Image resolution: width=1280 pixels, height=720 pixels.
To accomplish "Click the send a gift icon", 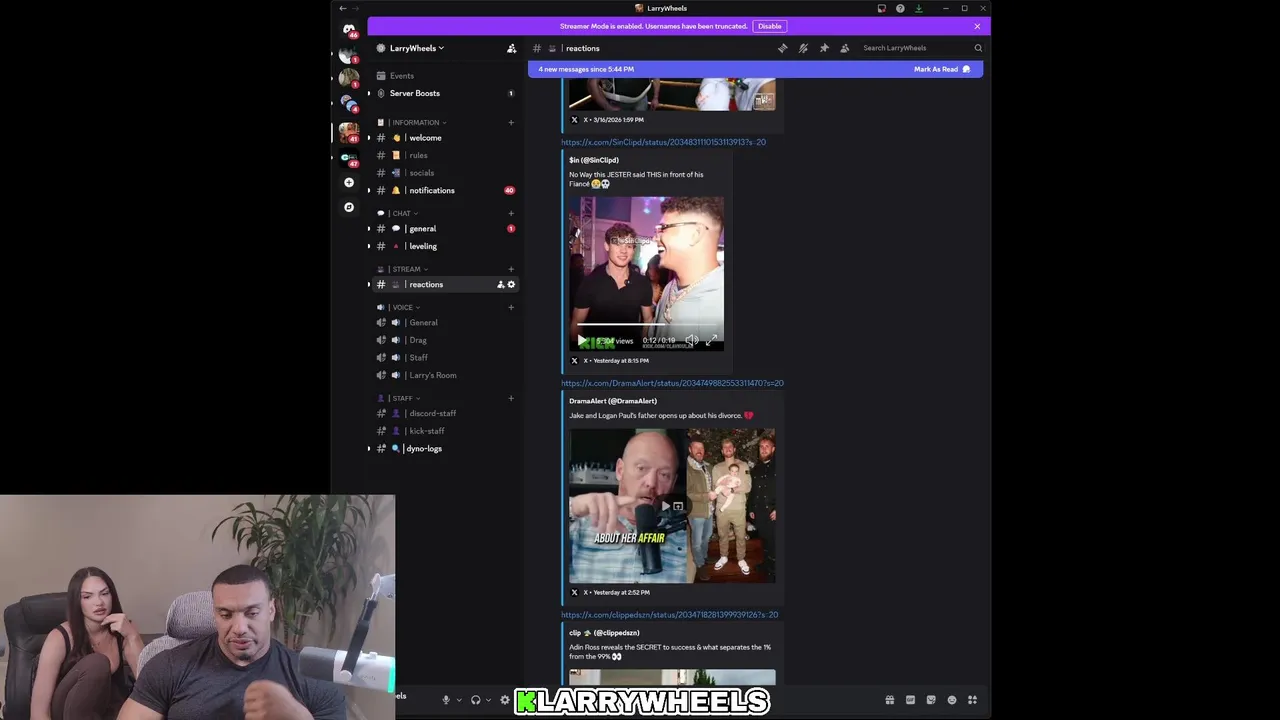I will 889,700.
